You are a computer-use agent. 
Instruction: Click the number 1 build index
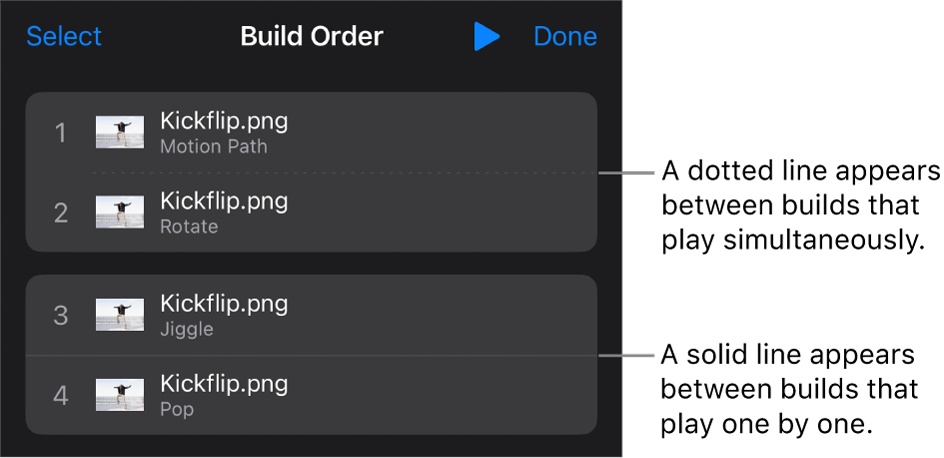[61, 133]
